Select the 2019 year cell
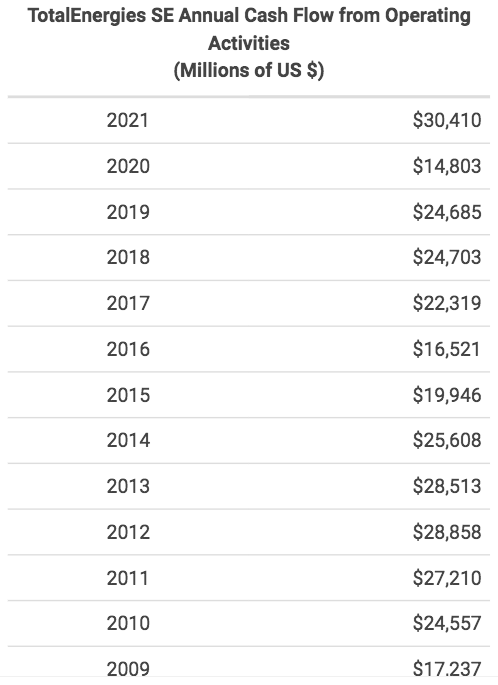 [128, 212]
